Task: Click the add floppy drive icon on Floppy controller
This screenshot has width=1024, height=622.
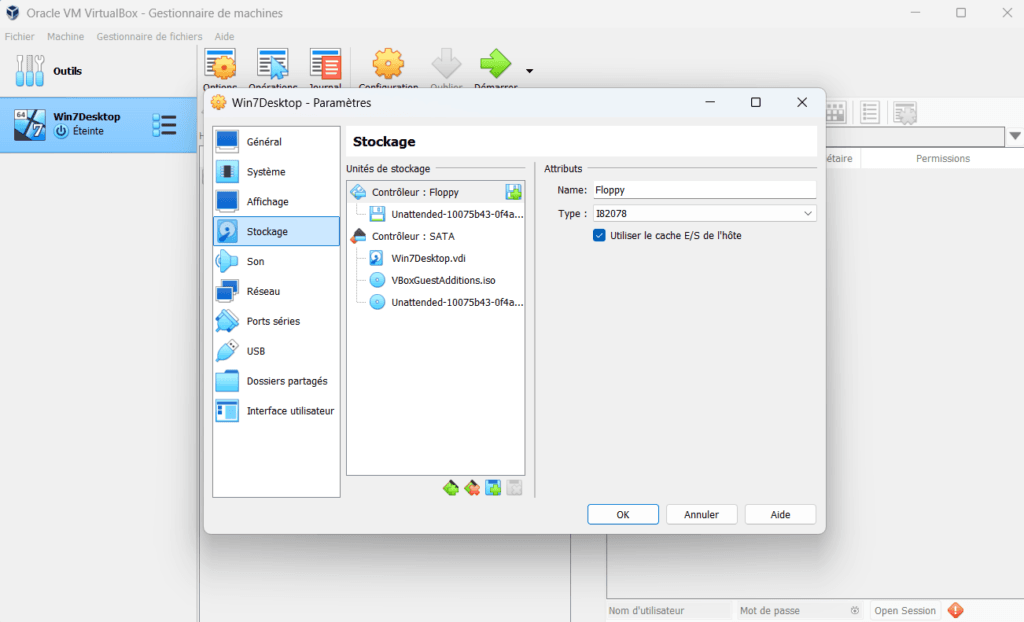Action: (513, 192)
